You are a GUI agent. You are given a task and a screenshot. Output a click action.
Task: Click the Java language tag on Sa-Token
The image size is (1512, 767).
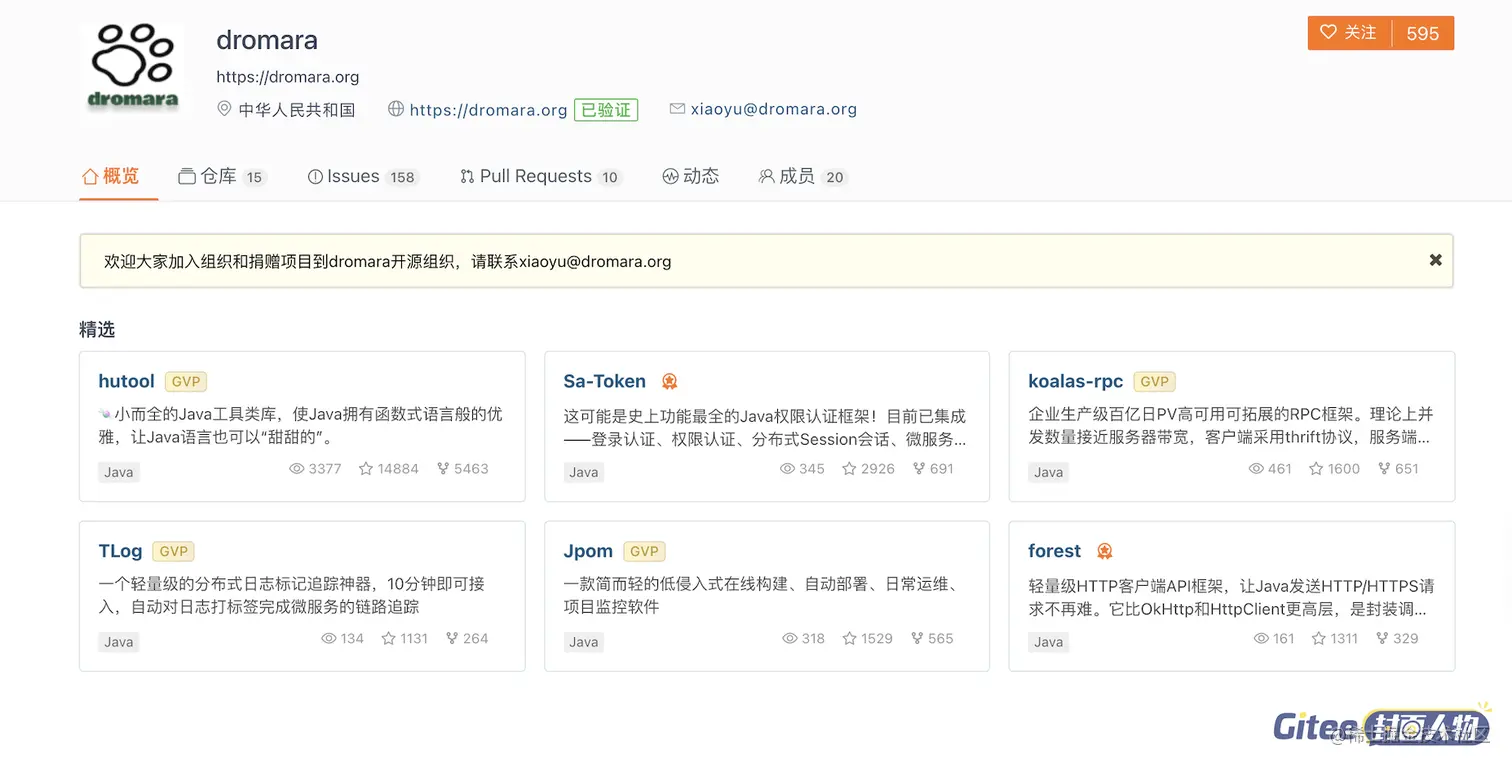(584, 472)
